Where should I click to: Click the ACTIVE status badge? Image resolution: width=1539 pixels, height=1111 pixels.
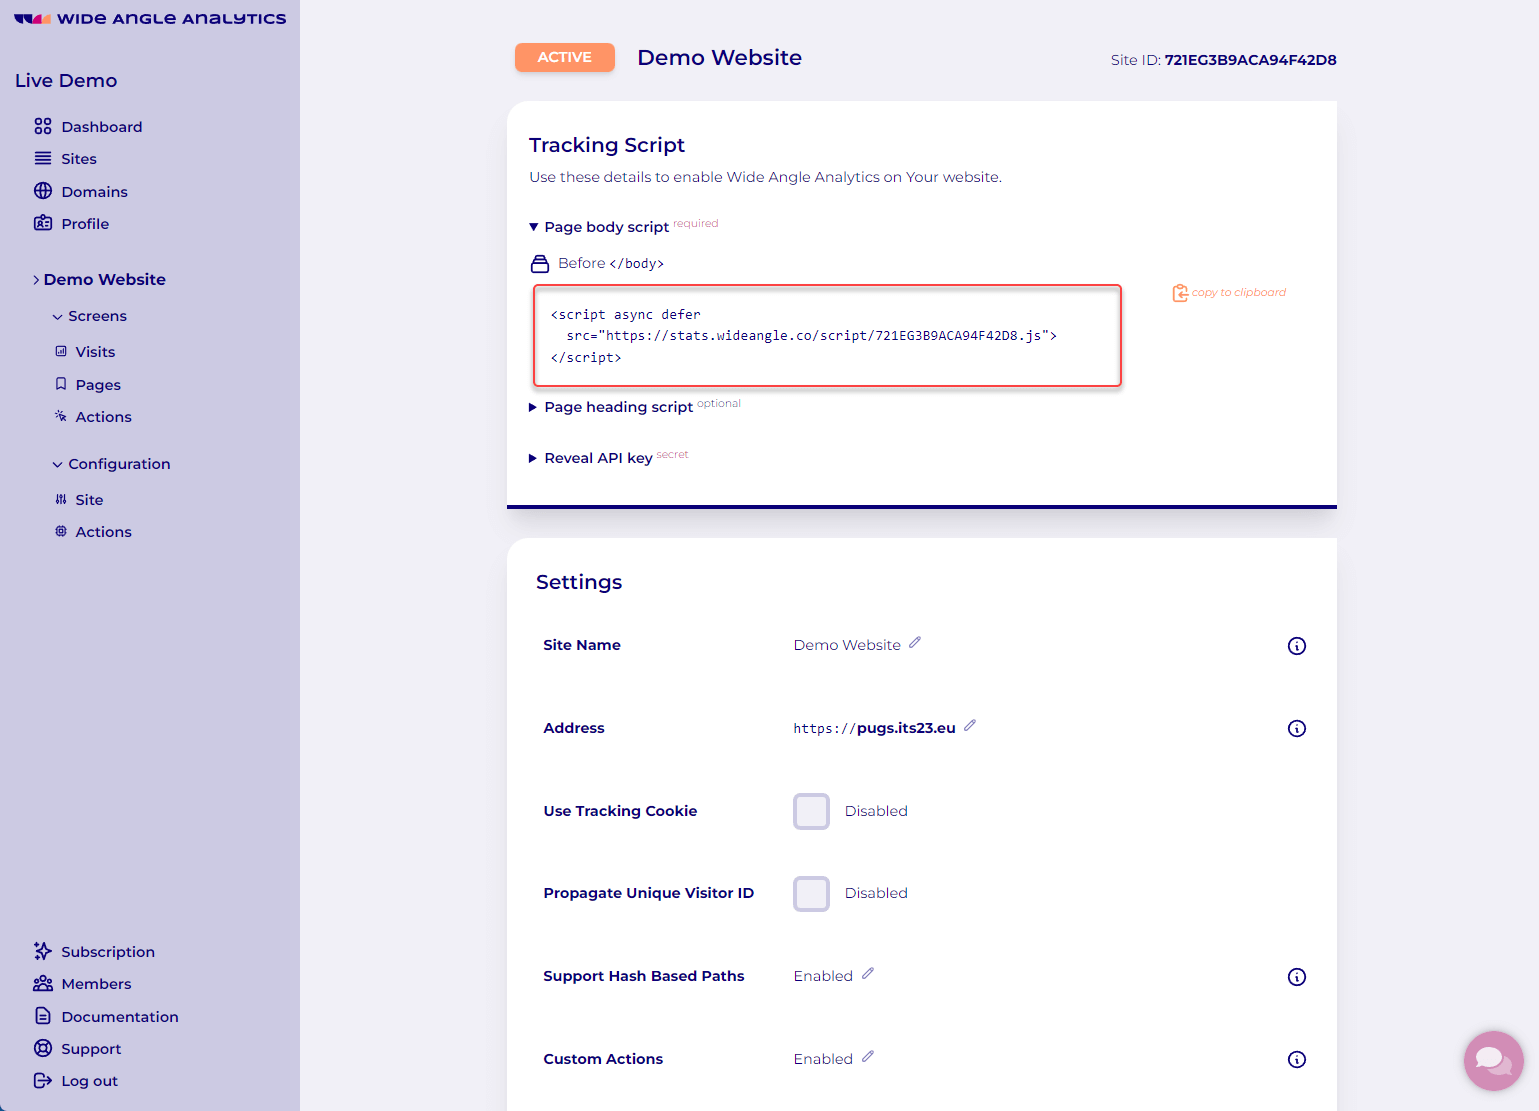click(x=565, y=57)
